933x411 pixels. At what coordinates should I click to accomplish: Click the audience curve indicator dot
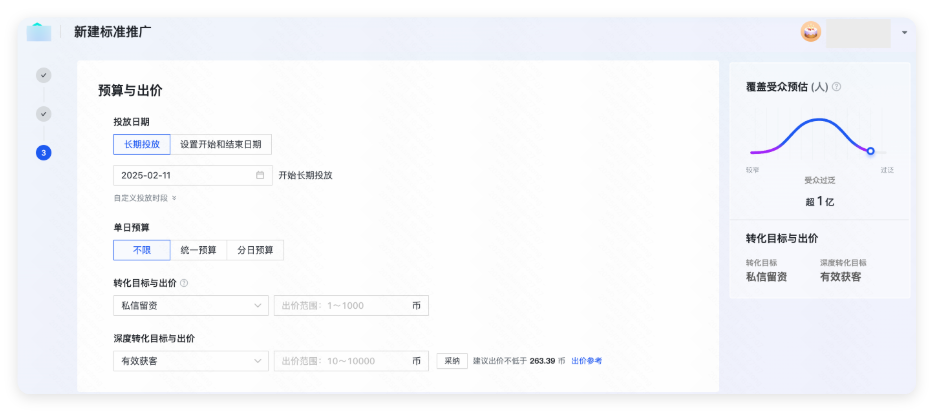click(x=871, y=151)
